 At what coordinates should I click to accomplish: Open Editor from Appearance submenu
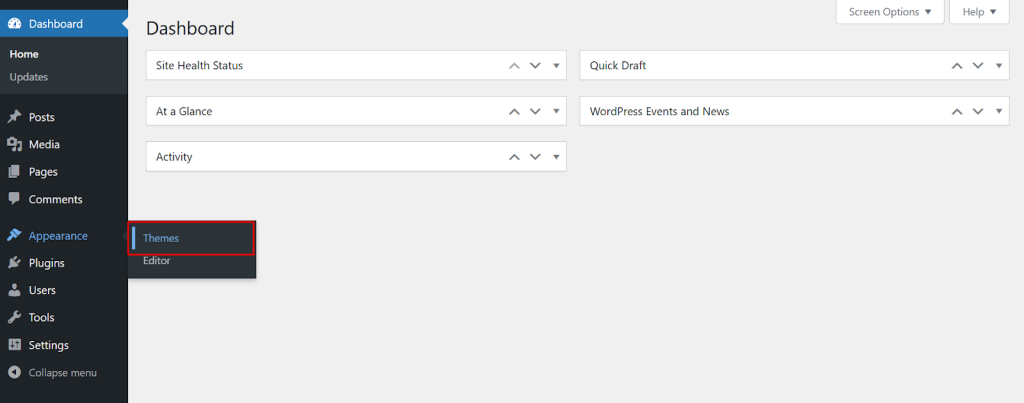click(x=157, y=261)
